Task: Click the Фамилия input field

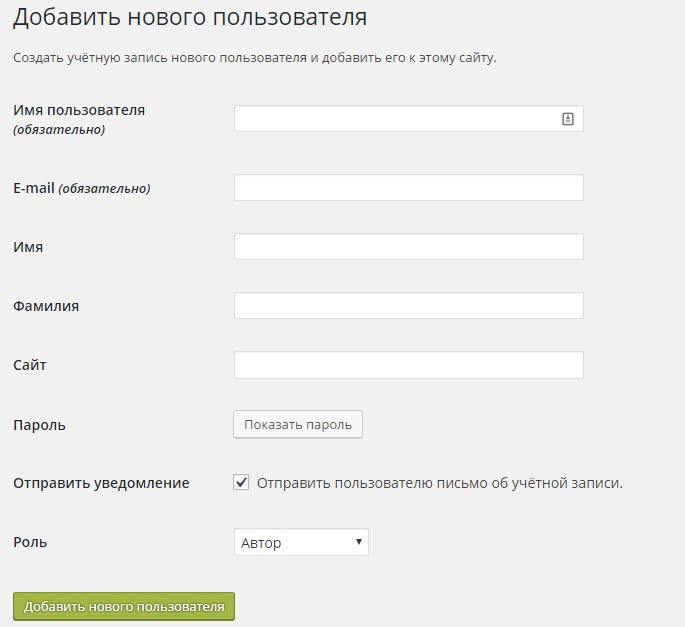Action: [x=408, y=306]
